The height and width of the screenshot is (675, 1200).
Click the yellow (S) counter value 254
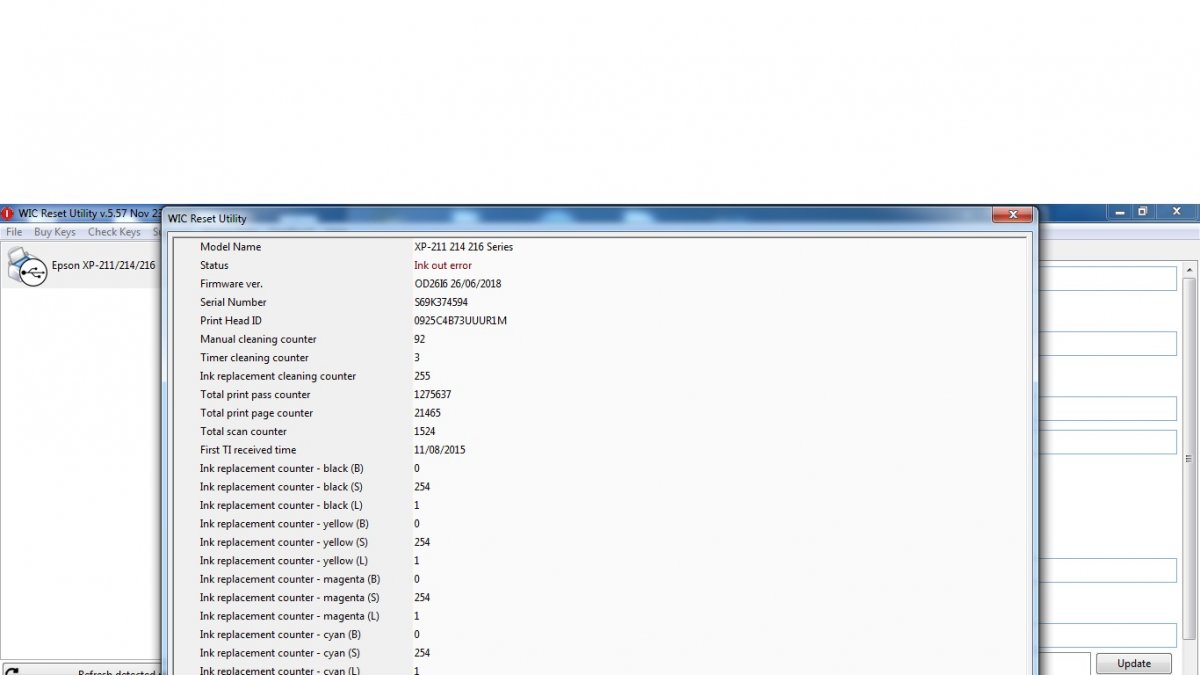423,543
